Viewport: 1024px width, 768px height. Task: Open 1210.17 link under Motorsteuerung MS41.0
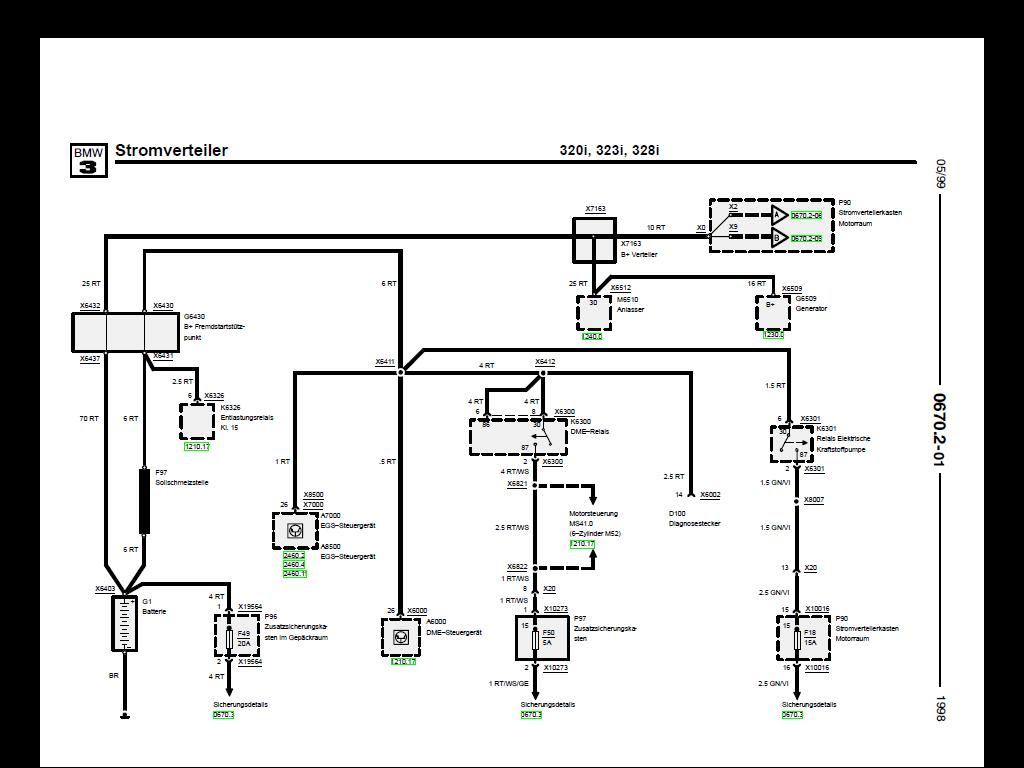[x=582, y=544]
